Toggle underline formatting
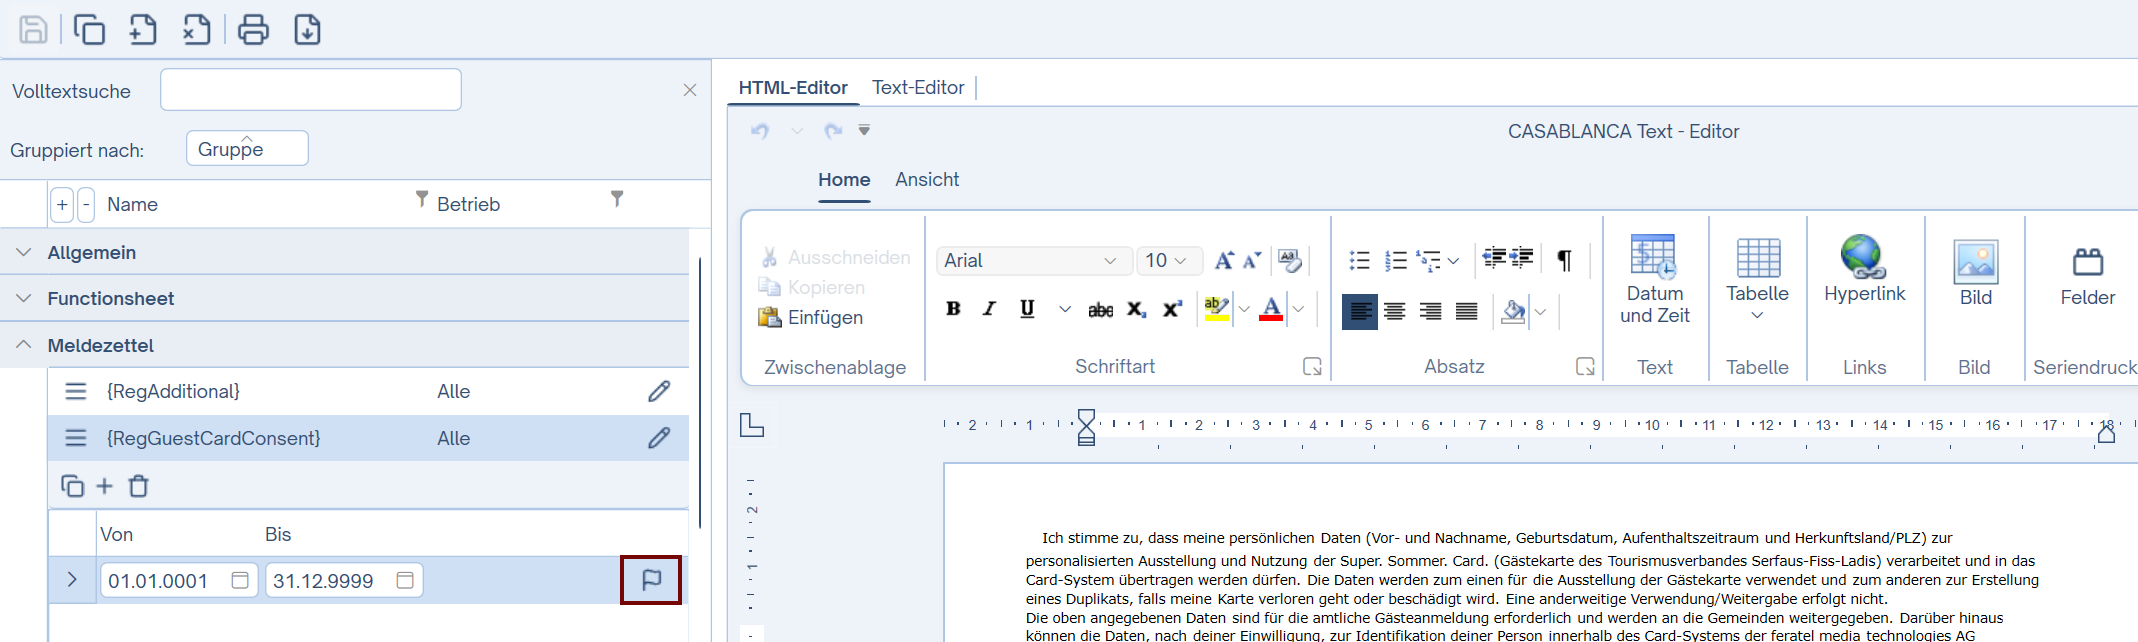2138x642 pixels. point(1027,309)
